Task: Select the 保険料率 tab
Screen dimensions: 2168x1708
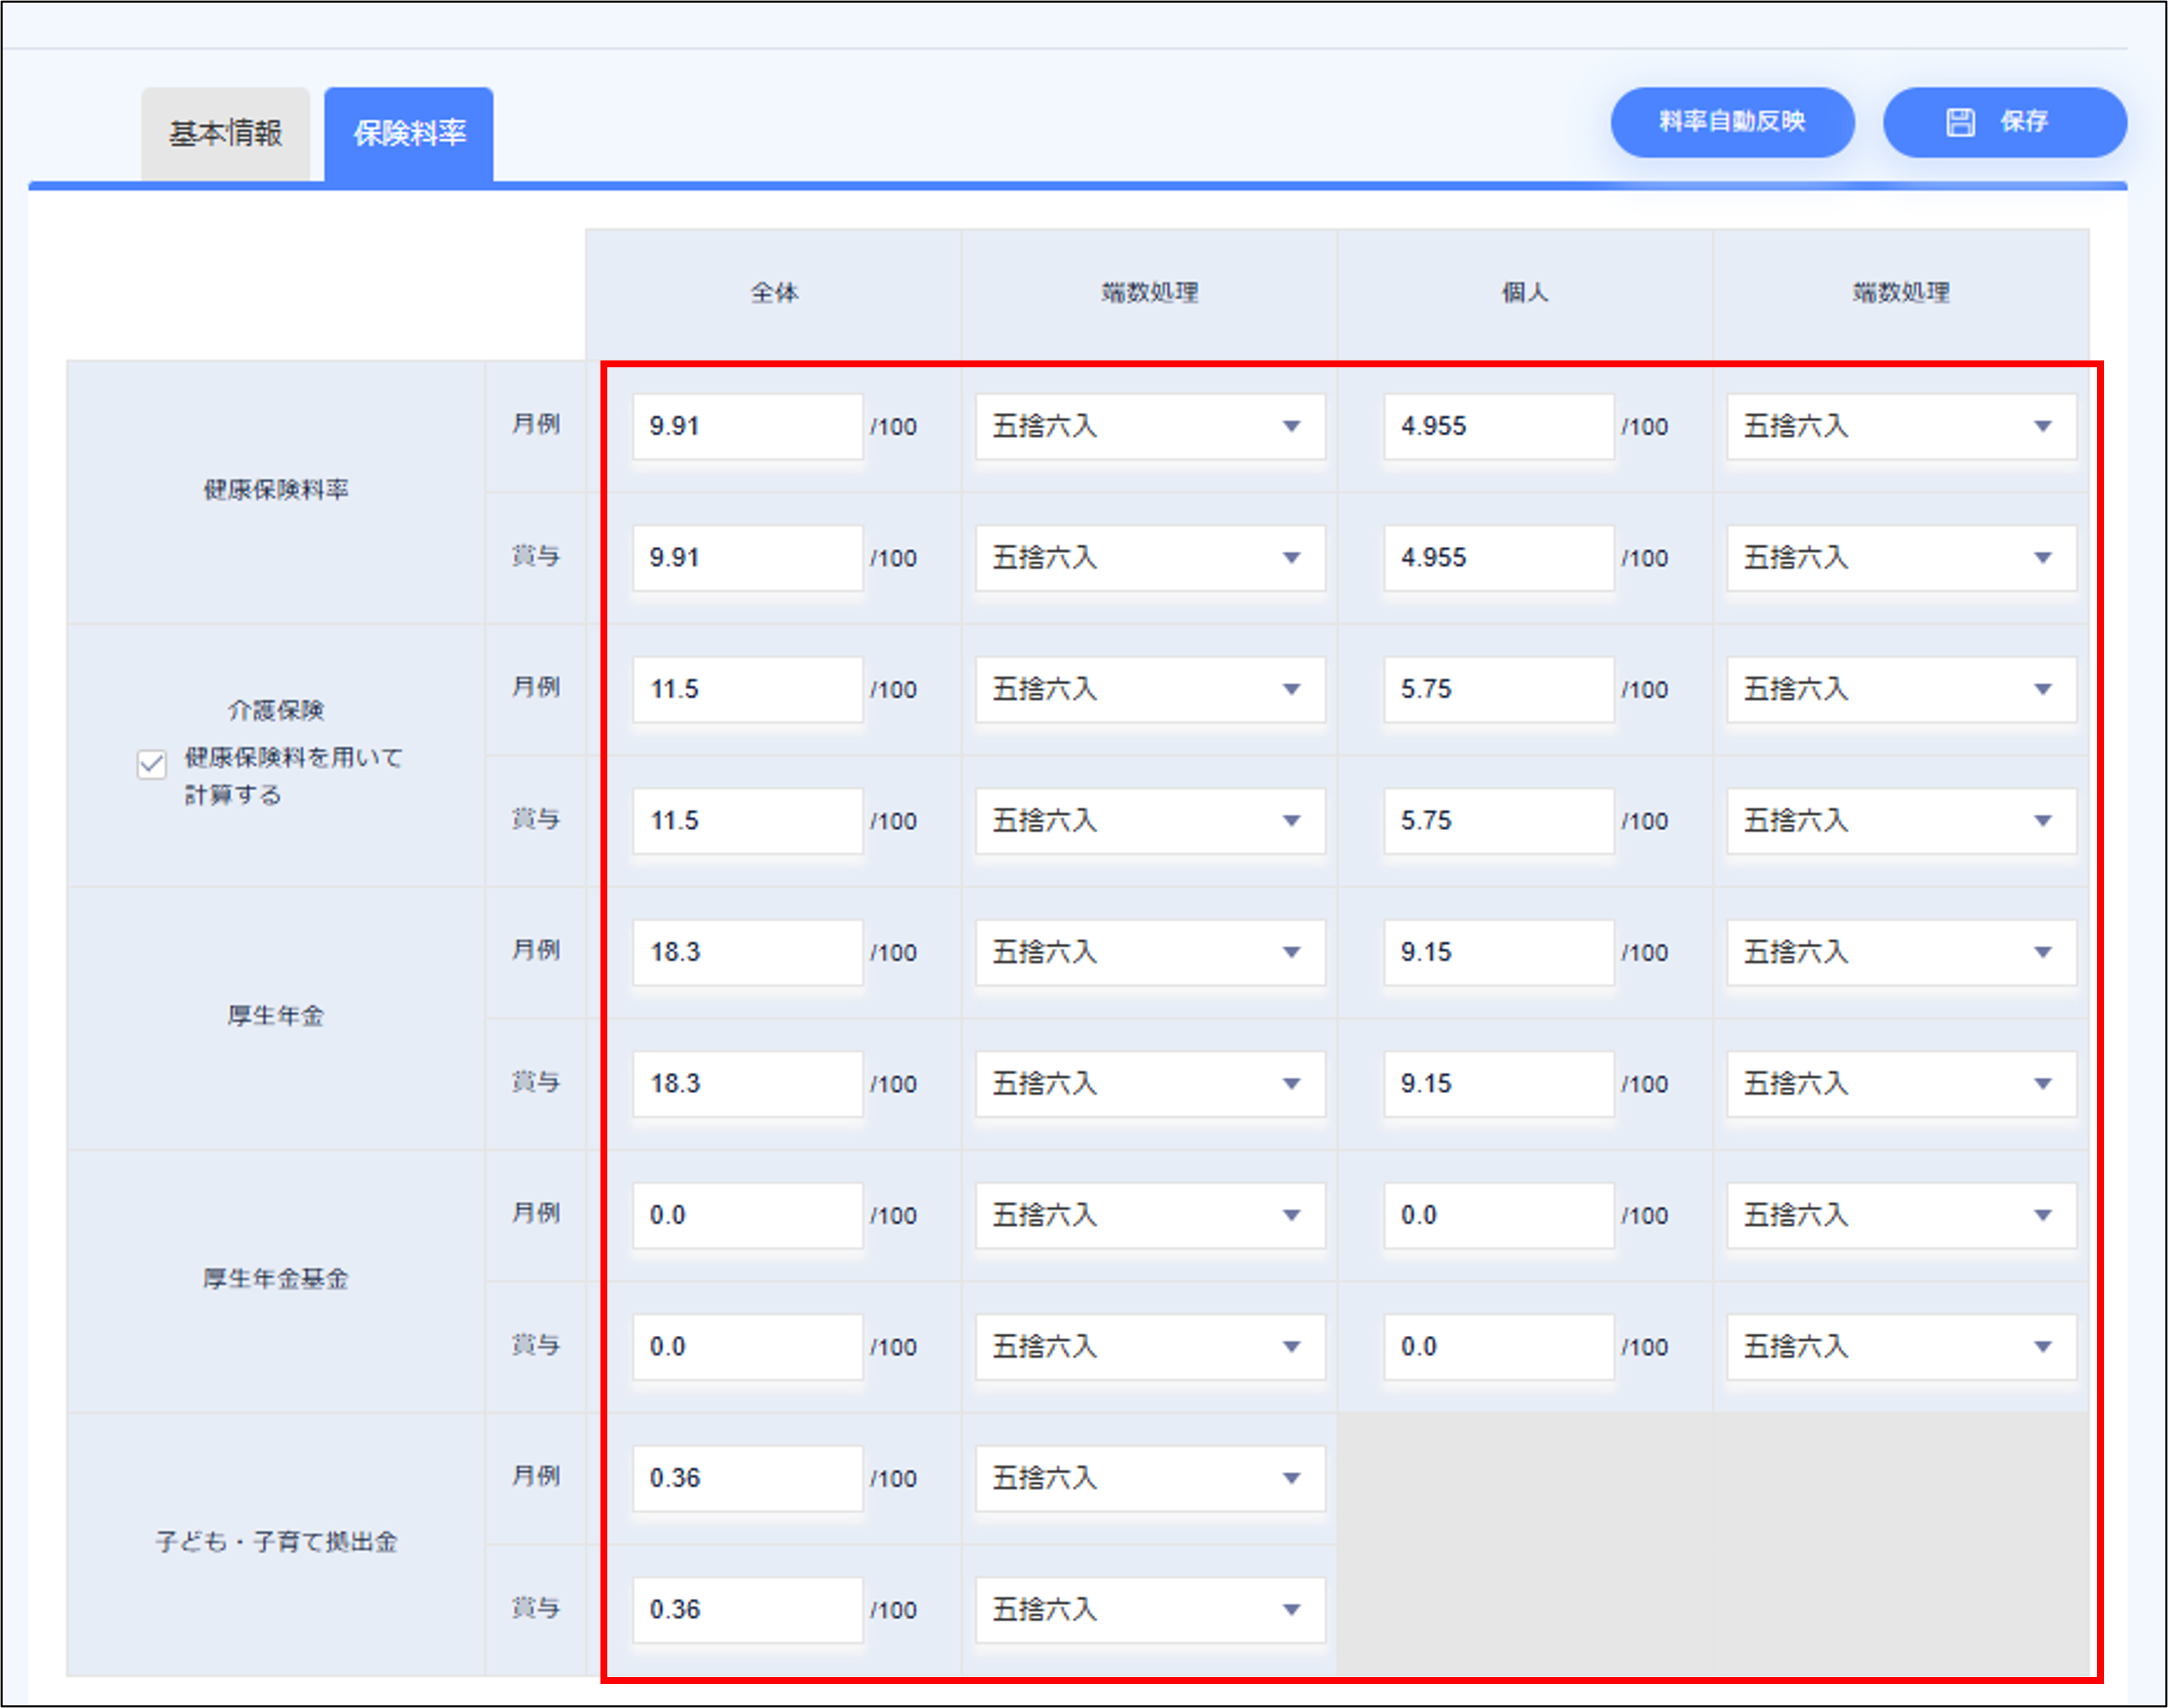Action: pos(409,133)
